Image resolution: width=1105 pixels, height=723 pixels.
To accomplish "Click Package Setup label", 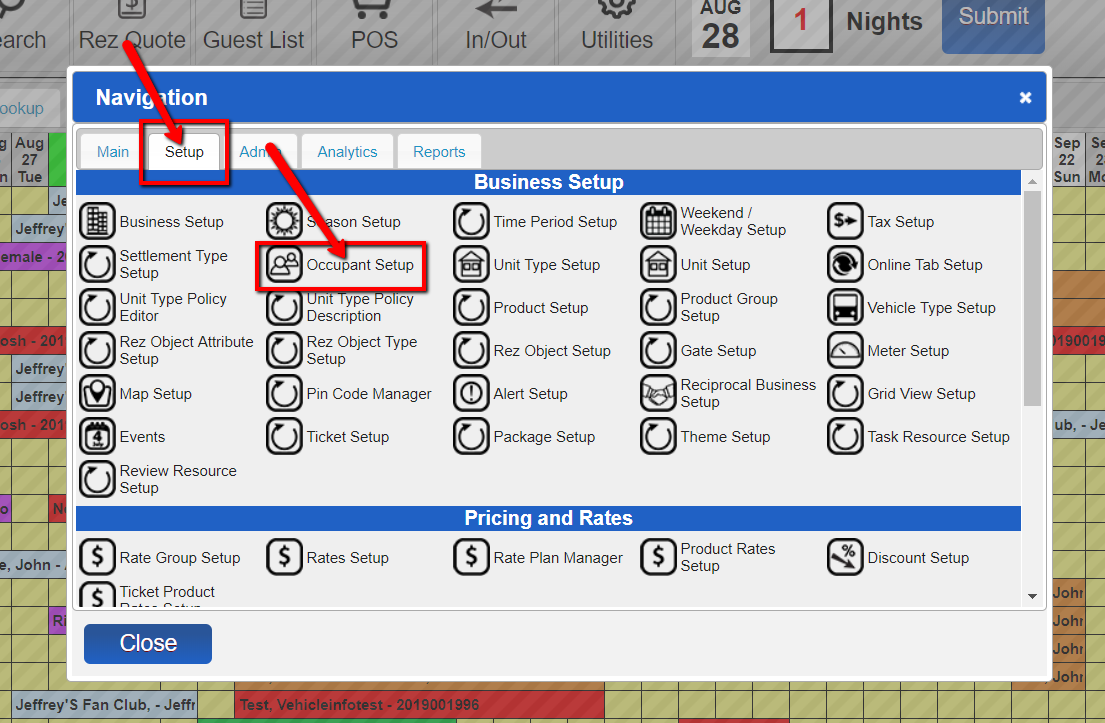I will tap(544, 436).
